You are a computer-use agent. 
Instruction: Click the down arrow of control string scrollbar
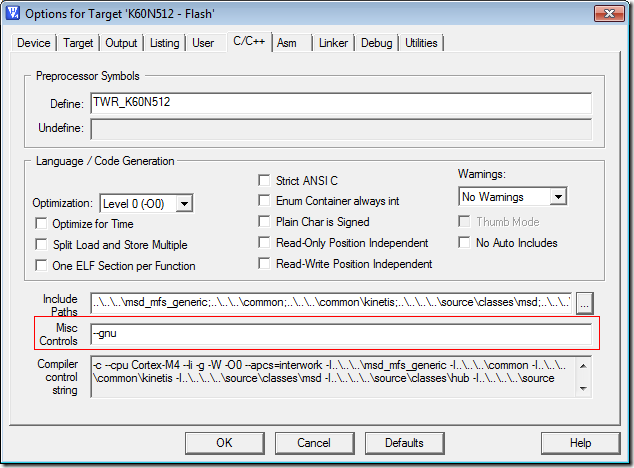coord(583,388)
